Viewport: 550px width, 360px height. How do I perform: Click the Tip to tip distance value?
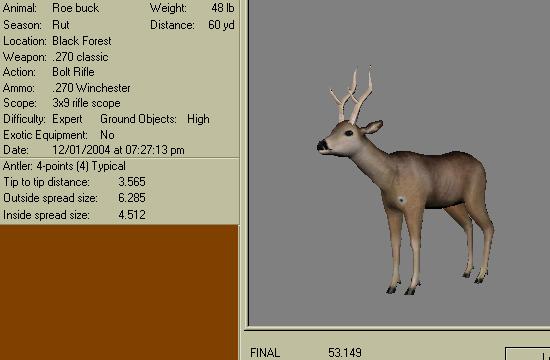(132, 182)
